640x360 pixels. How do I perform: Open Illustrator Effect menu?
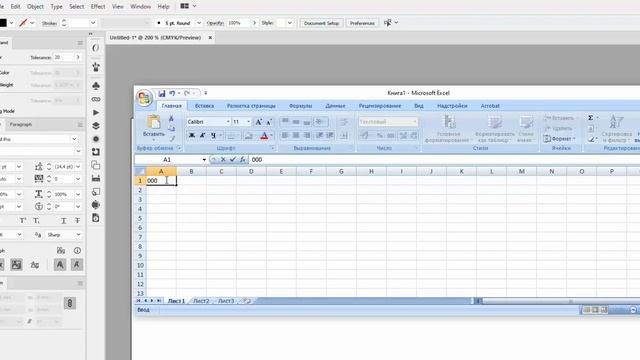click(98, 7)
